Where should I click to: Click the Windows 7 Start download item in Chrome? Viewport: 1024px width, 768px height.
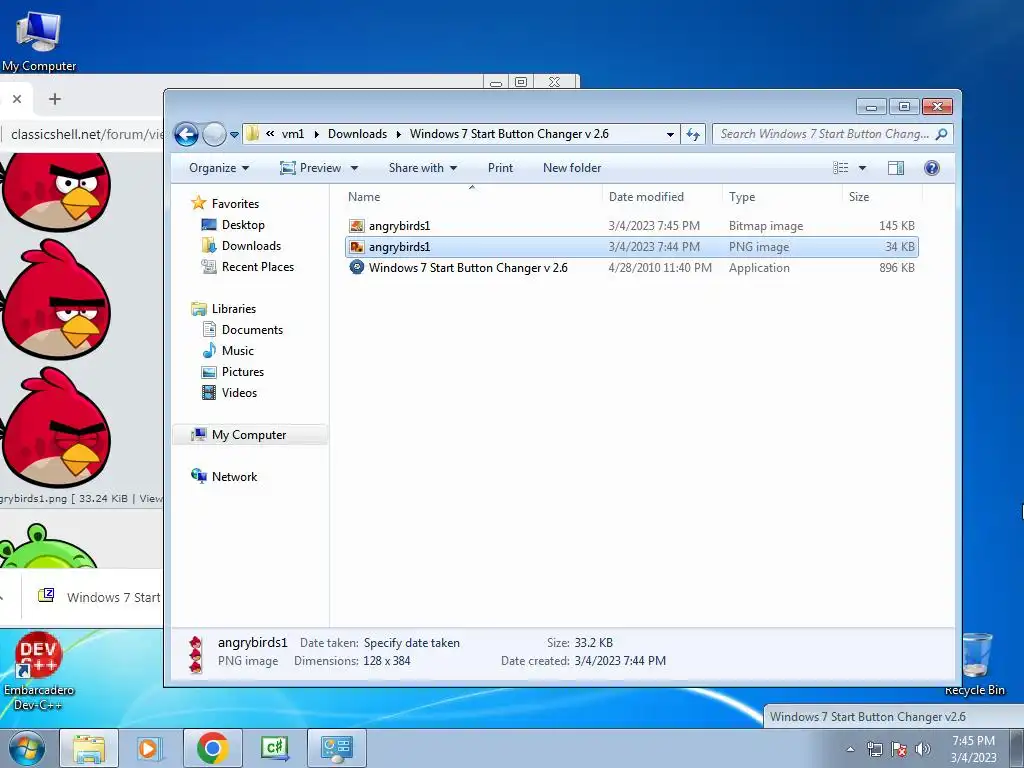(x=101, y=597)
